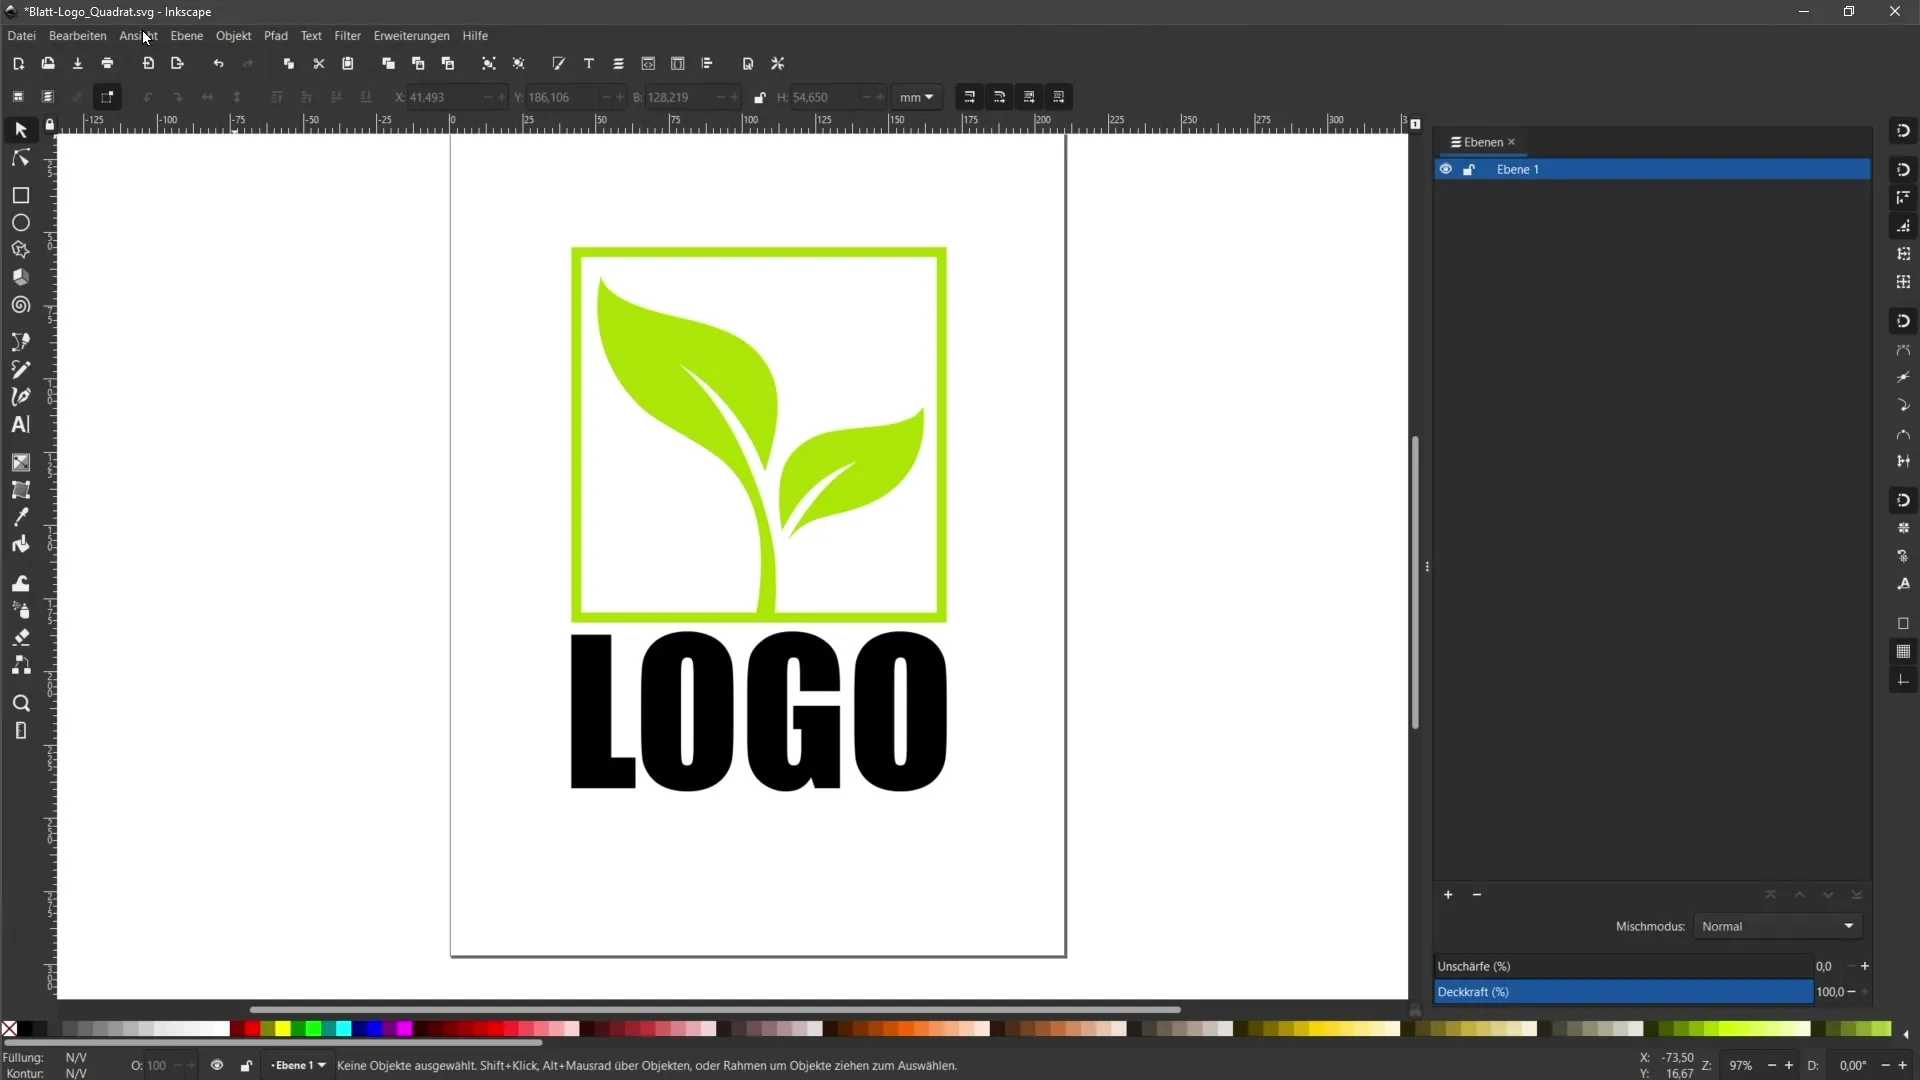Select the Ellipse tool
The width and height of the screenshot is (1920, 1080).
pyautogui.click(x=20, y=223)
